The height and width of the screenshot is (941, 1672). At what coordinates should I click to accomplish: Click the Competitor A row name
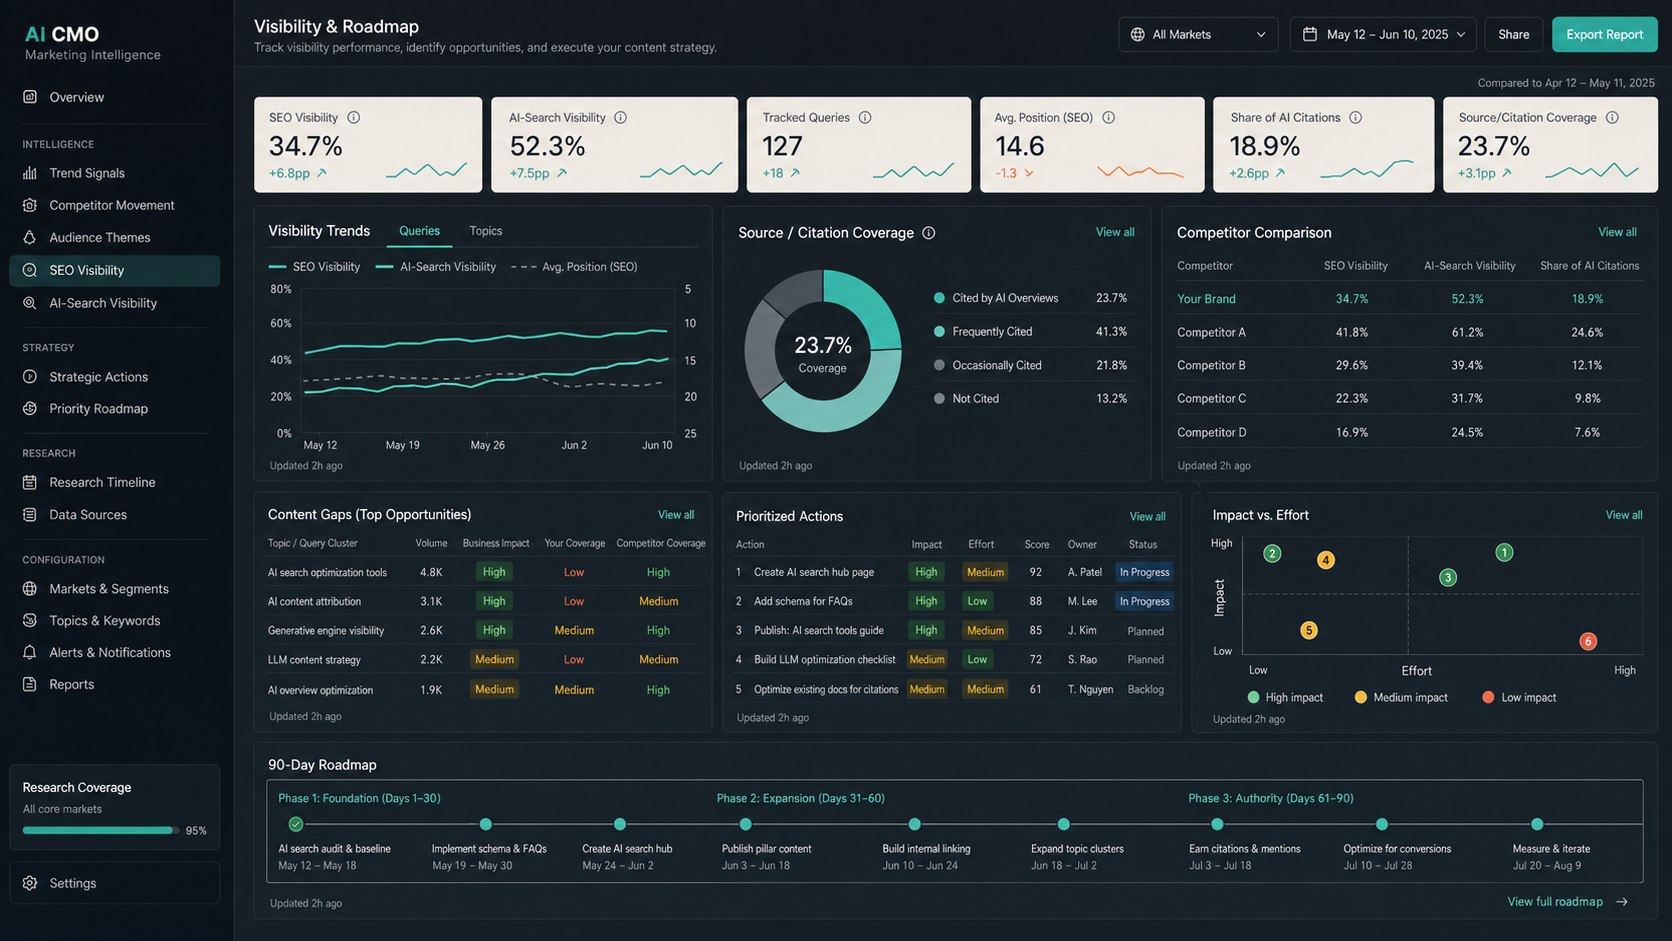(1211, 332)
